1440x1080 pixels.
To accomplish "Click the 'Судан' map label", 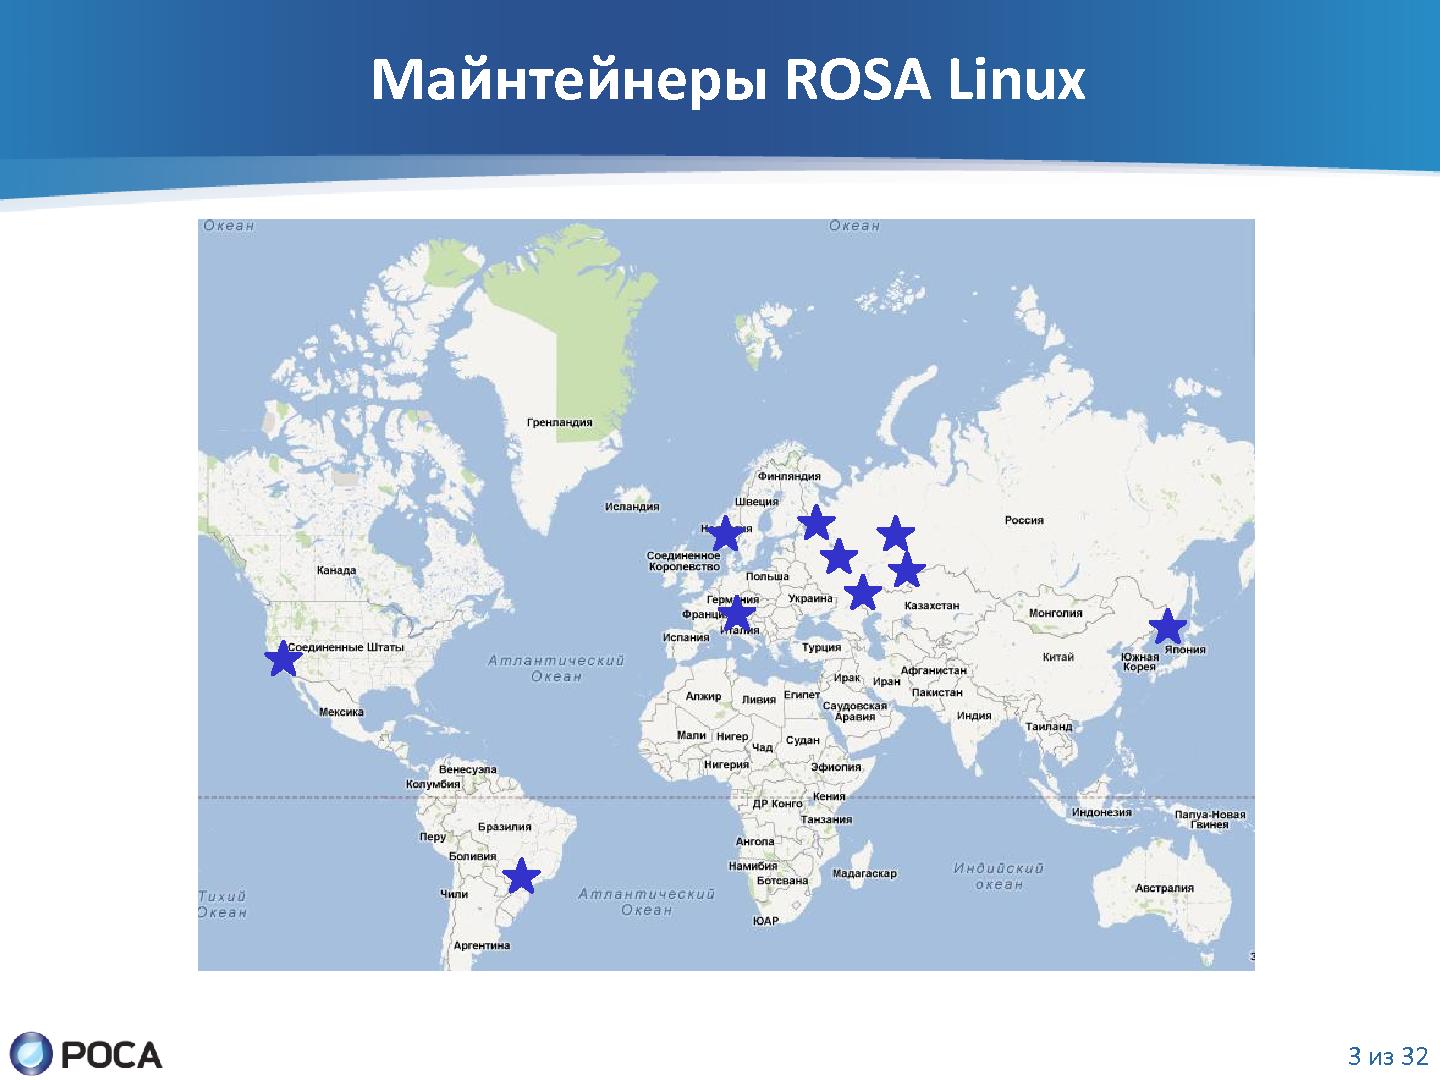I will click(803, 741).
